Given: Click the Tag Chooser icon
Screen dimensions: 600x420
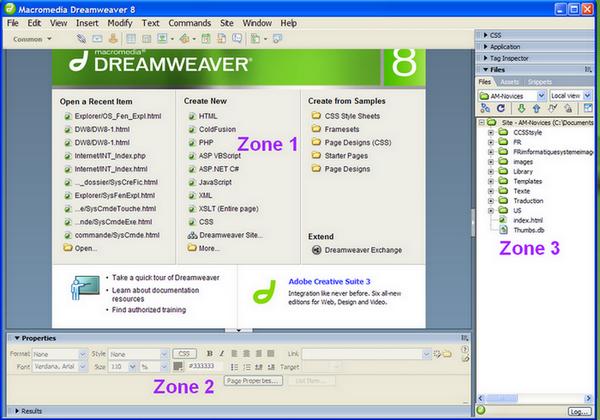Looking at the screenshot, I should tap(277, 38).
